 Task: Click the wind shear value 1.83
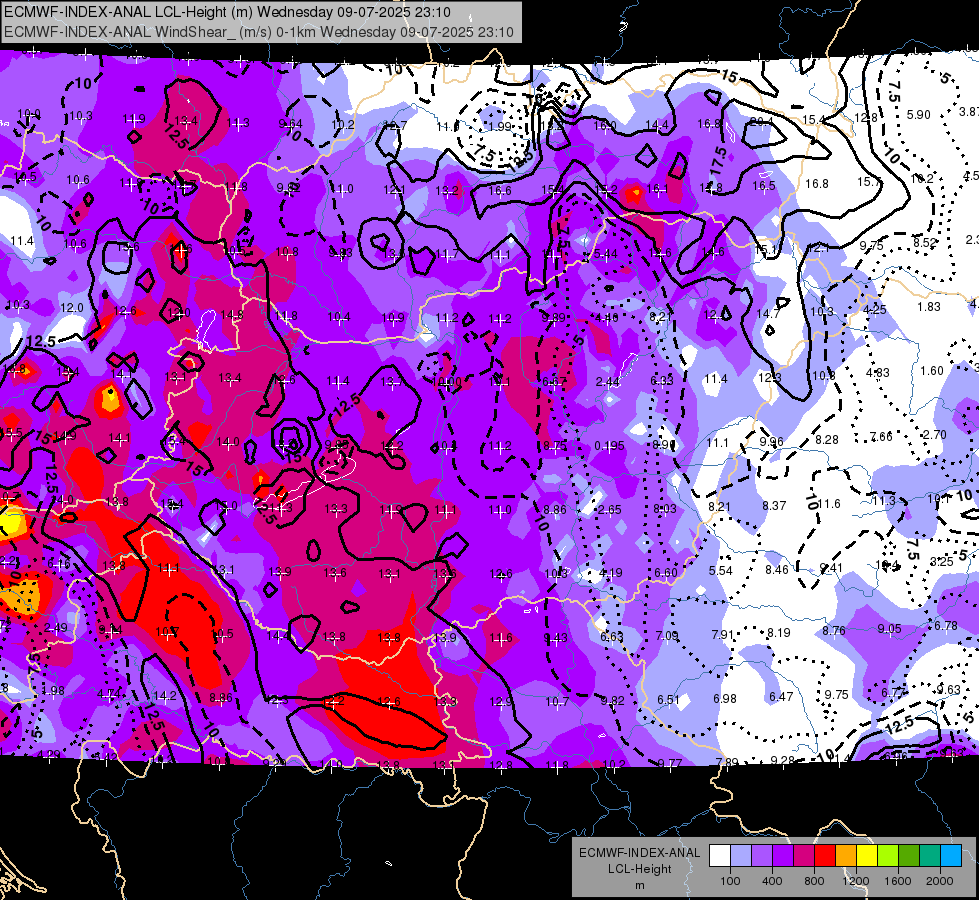click(x=929, y=307)
